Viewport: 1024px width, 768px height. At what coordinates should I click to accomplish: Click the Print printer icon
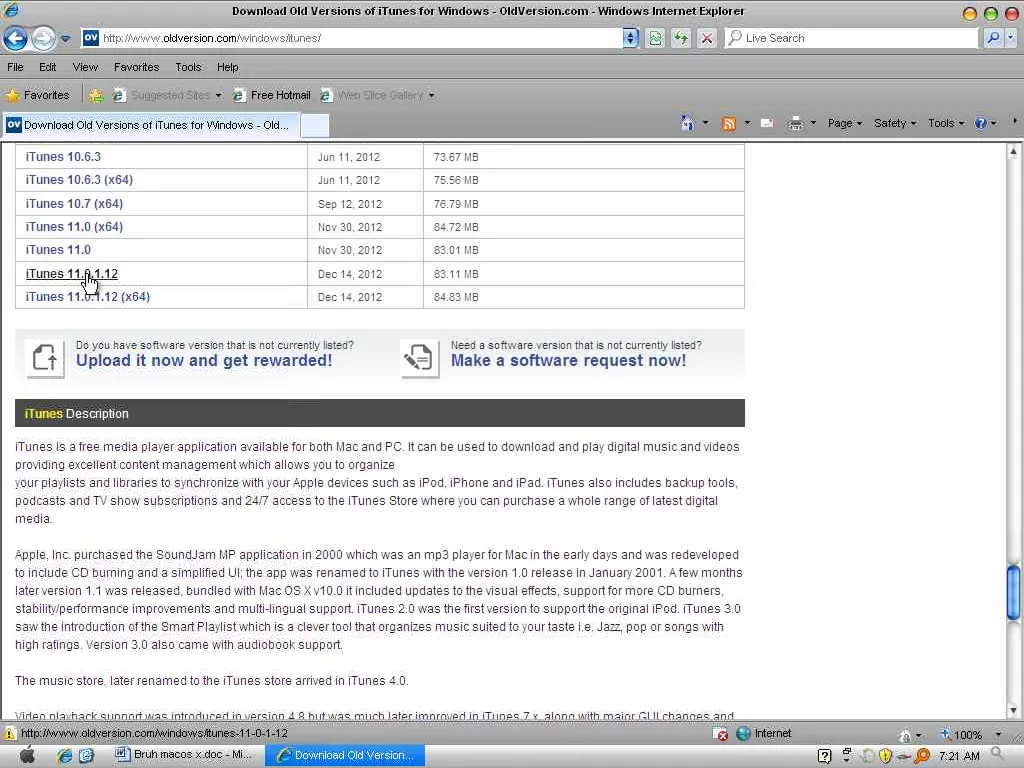pyautogui.click(x=795, y=123)
